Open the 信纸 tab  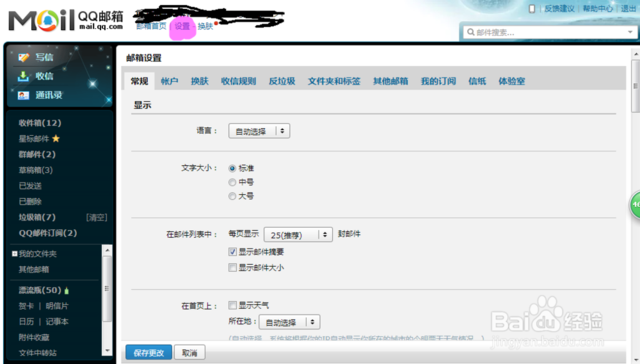tap(477, 81)
